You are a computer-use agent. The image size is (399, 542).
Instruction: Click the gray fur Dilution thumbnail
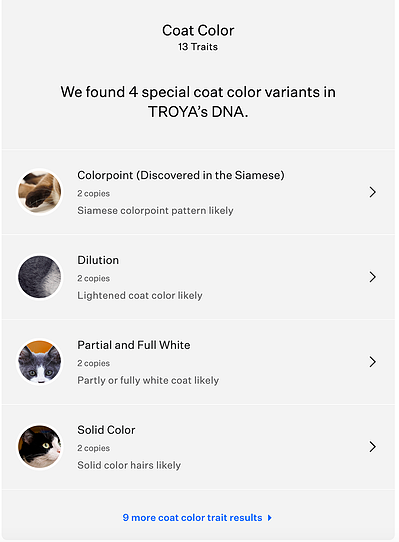pyautogui.click(x=39, y=277)
